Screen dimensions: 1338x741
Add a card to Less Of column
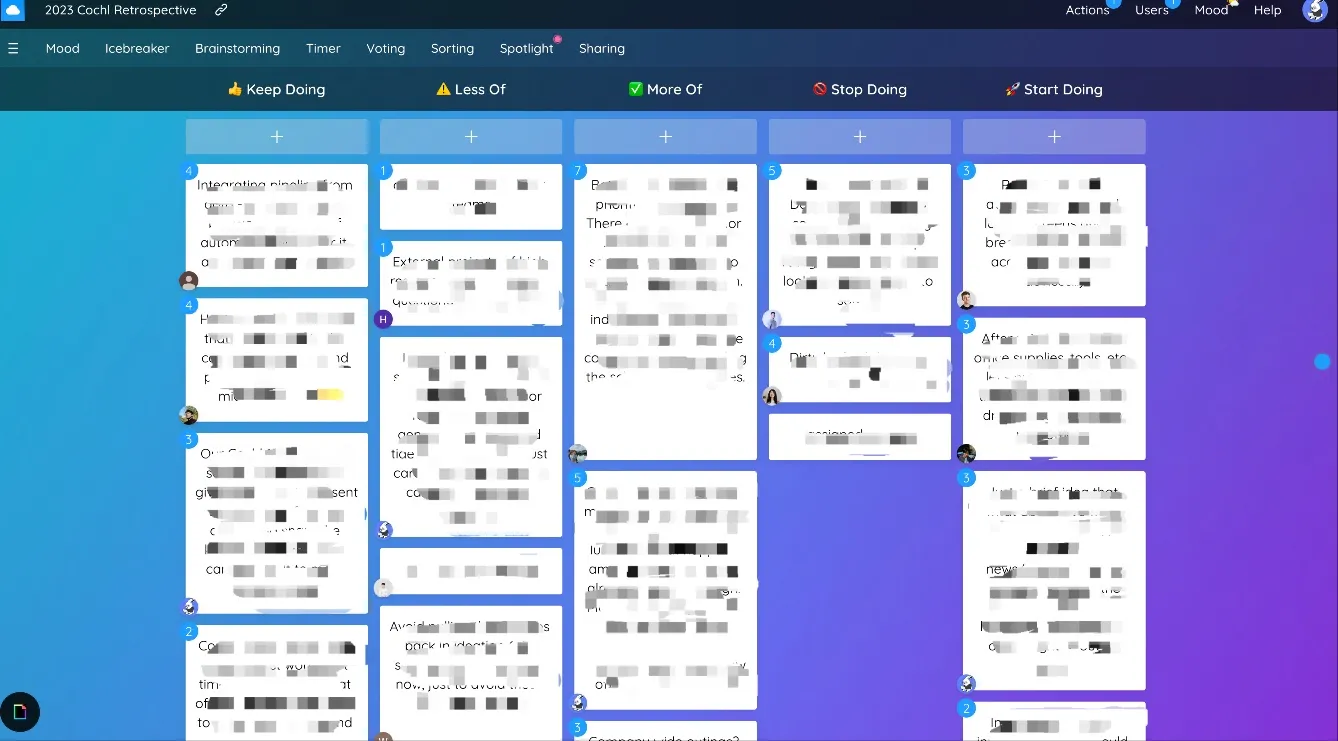471,137
